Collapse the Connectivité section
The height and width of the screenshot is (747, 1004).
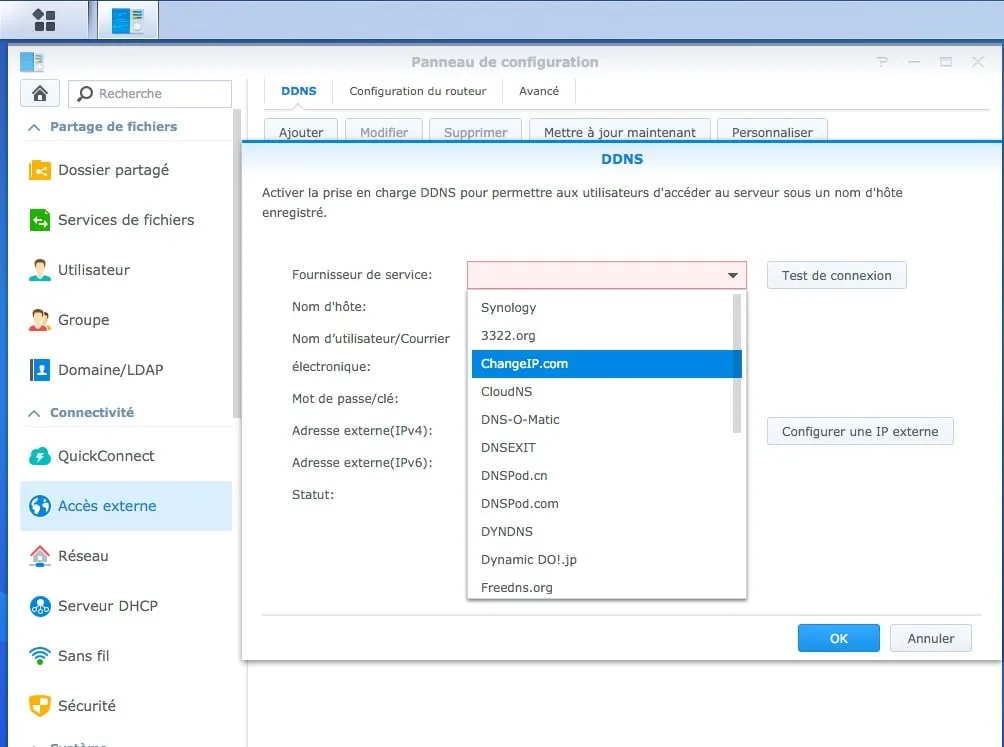(34, 413)
